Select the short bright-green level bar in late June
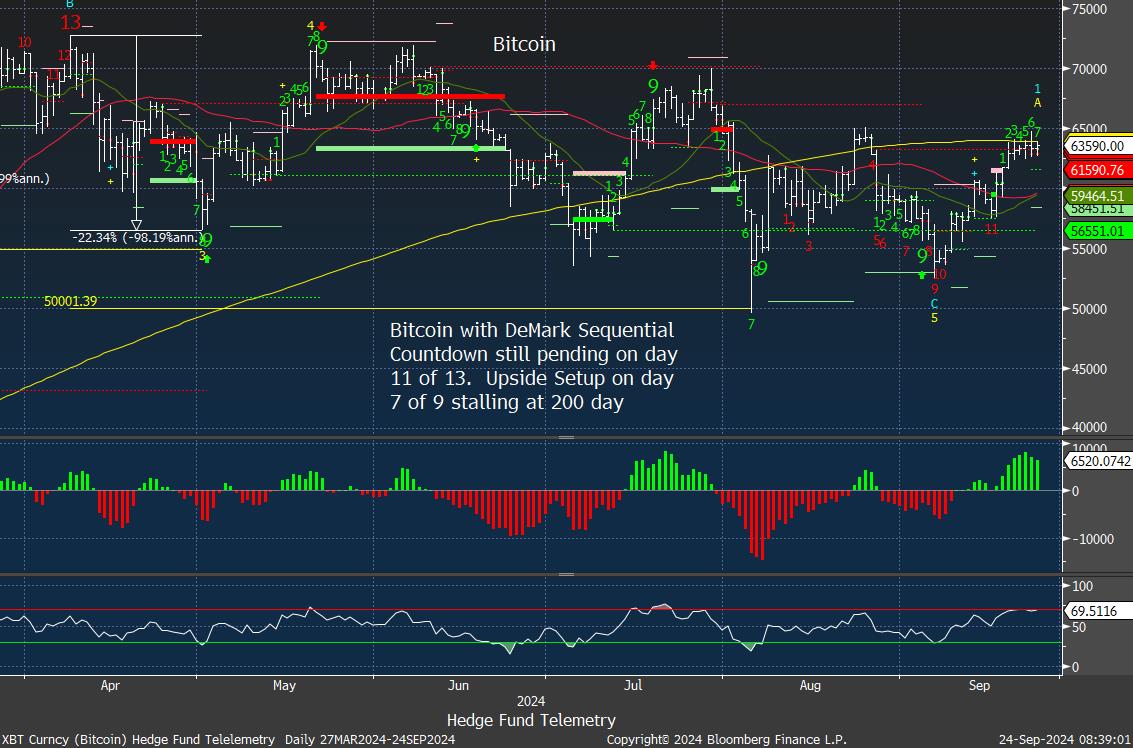 click(x=593, y=219)
